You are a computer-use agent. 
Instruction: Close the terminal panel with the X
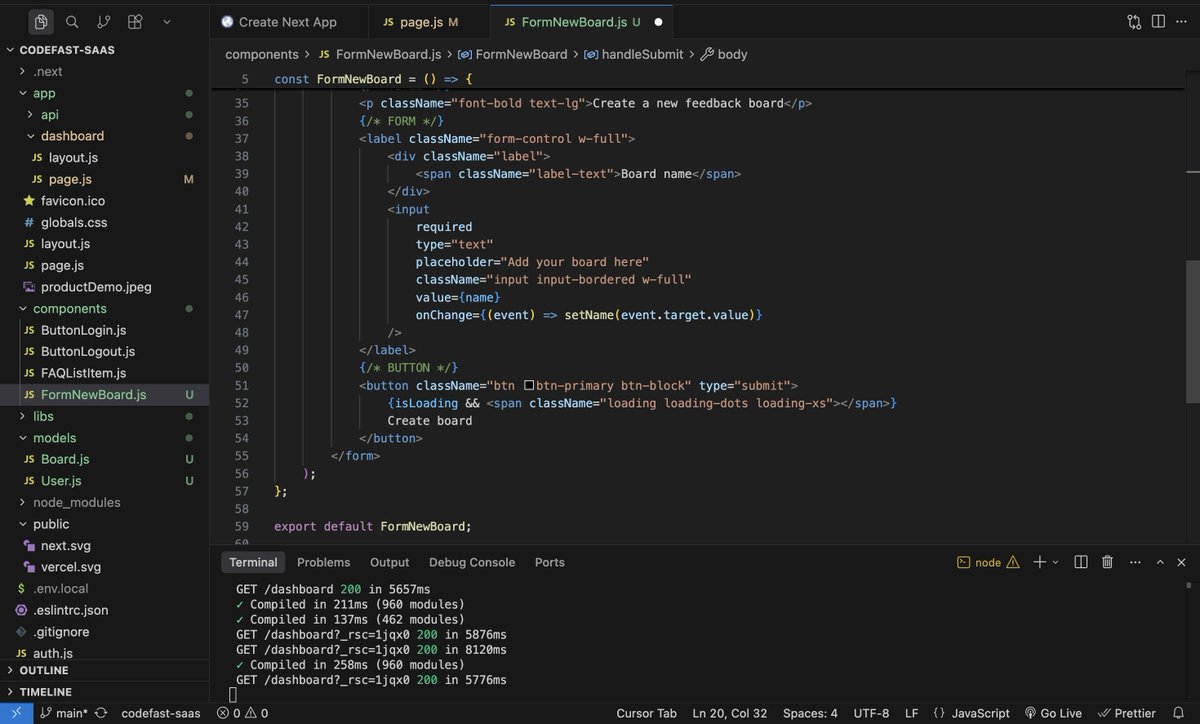point(1181,562)
